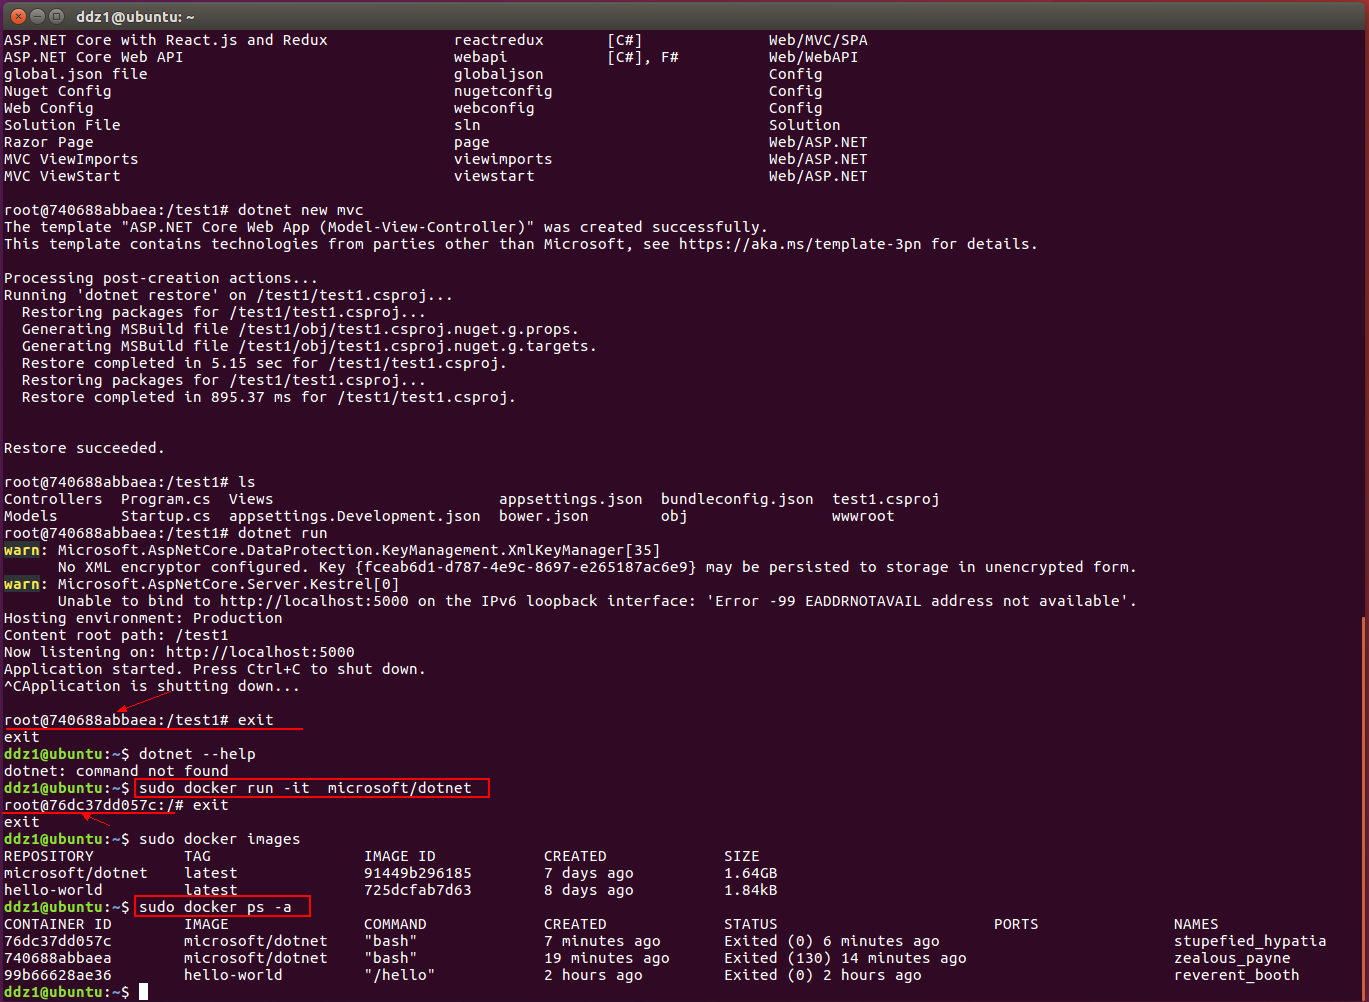Click 'bundleconfig.json' file name
The height and width of the screenshot is (1002, 1369).
[737, 499]
